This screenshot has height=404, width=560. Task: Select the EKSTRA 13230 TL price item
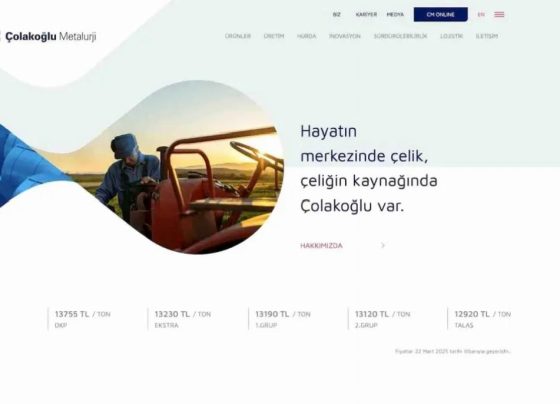tap(182, 319)
